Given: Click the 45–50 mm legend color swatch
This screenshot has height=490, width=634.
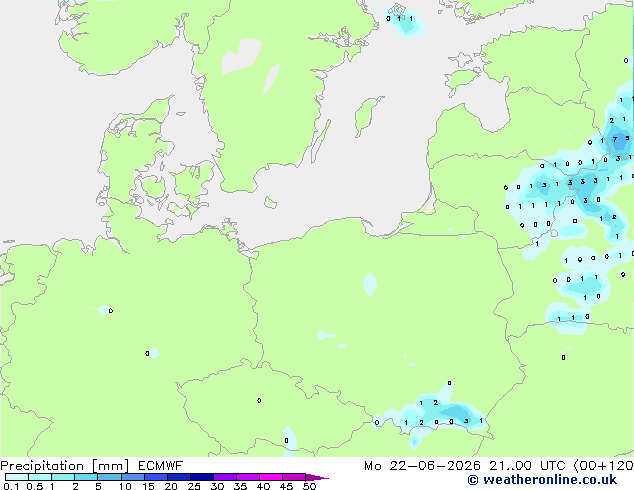Looking at the screenshot, I should coord(294,477).
